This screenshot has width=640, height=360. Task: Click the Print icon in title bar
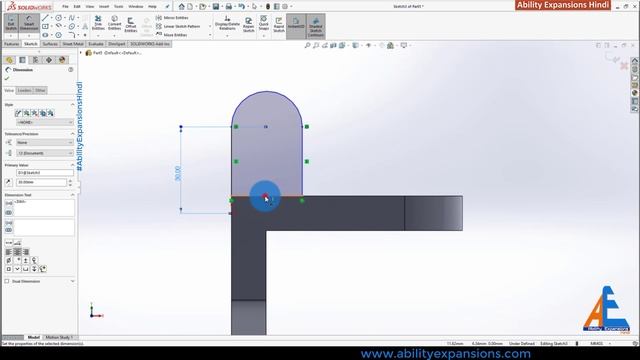click(229, 7)
